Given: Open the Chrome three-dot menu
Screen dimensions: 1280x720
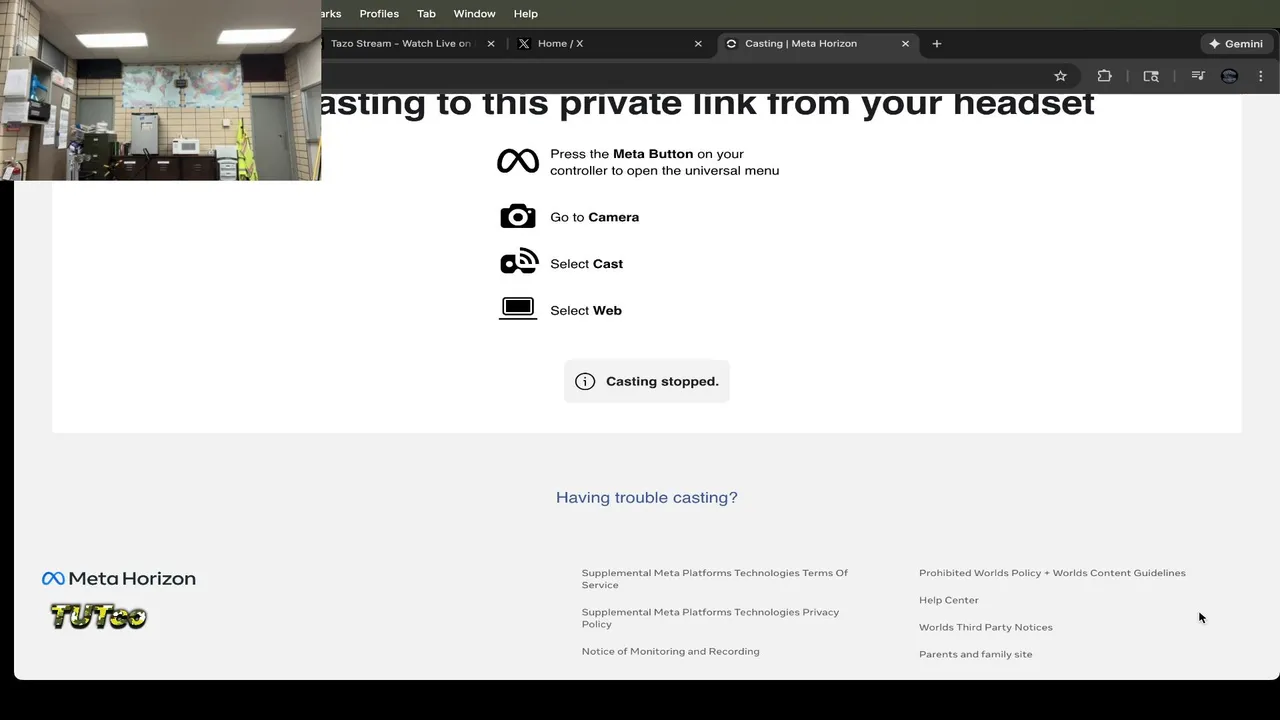Looking at the screenshot, I should pyautogui.click(x=1261, y=76).
